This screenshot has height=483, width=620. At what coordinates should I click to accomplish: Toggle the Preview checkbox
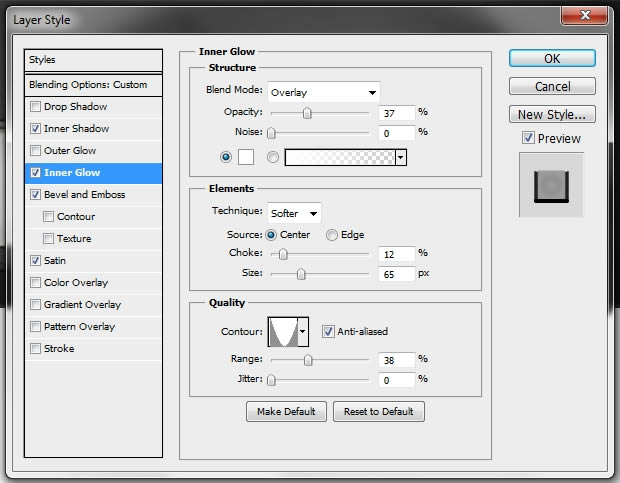tap(528, 138)
